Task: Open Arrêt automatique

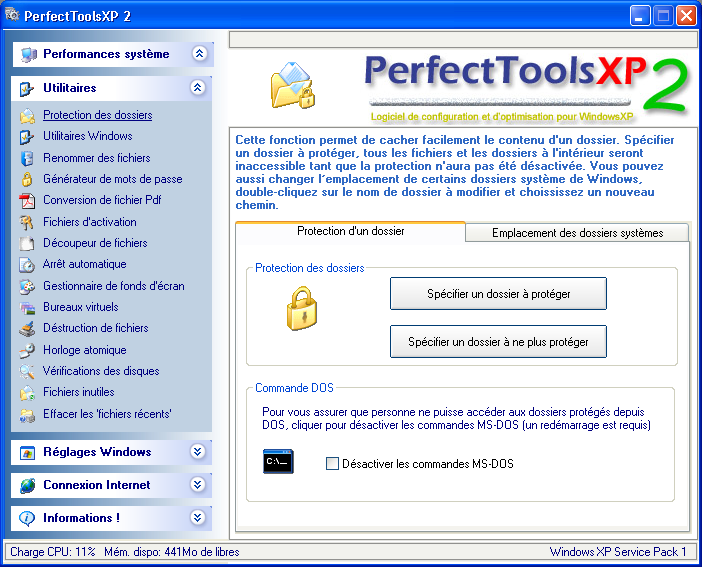Action: click(x=85, y=264)
